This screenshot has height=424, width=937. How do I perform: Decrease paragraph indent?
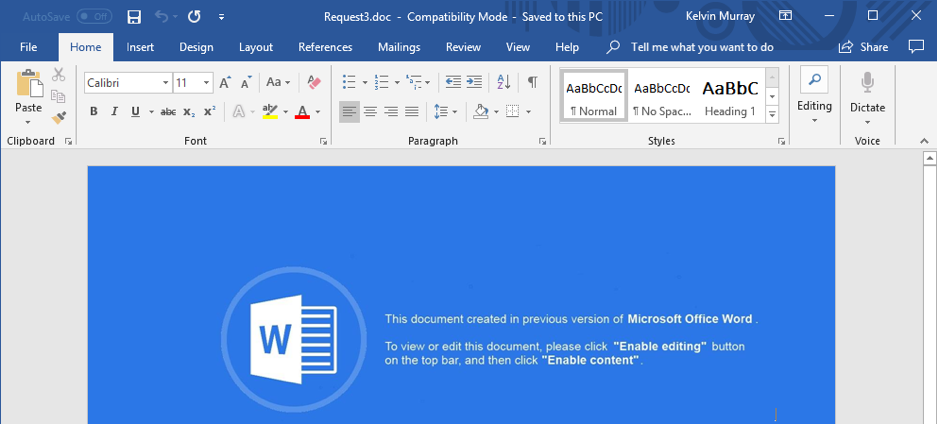point(454,82)
